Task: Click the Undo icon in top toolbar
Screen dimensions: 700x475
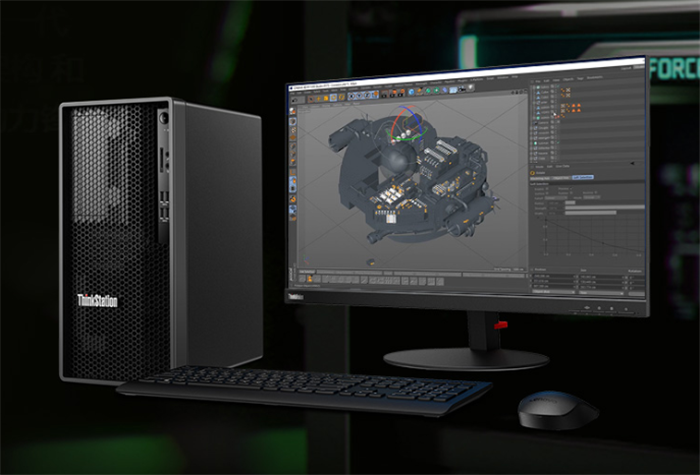Action: coord(296,98)
